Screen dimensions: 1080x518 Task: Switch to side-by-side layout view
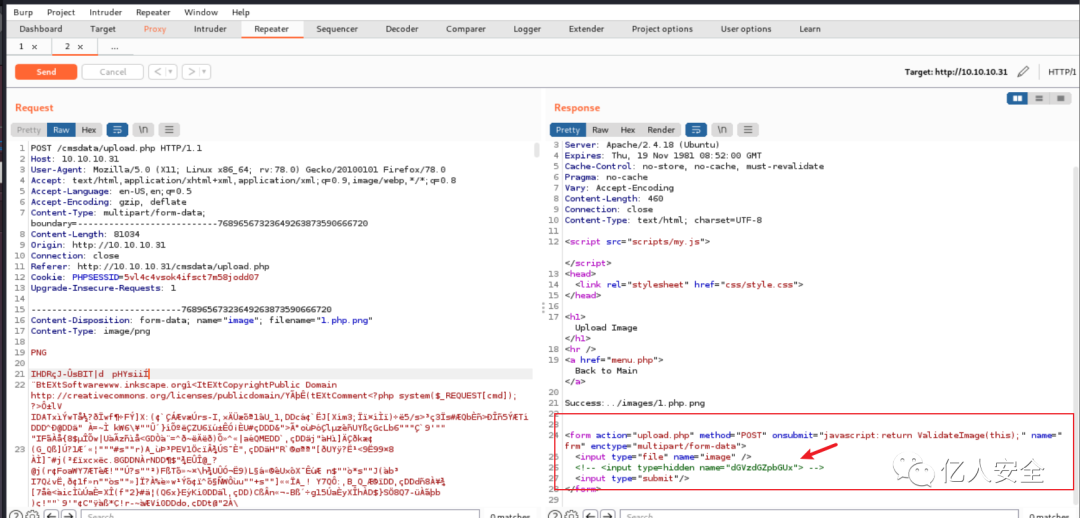pyautogui.click(x=1017, y=99)
